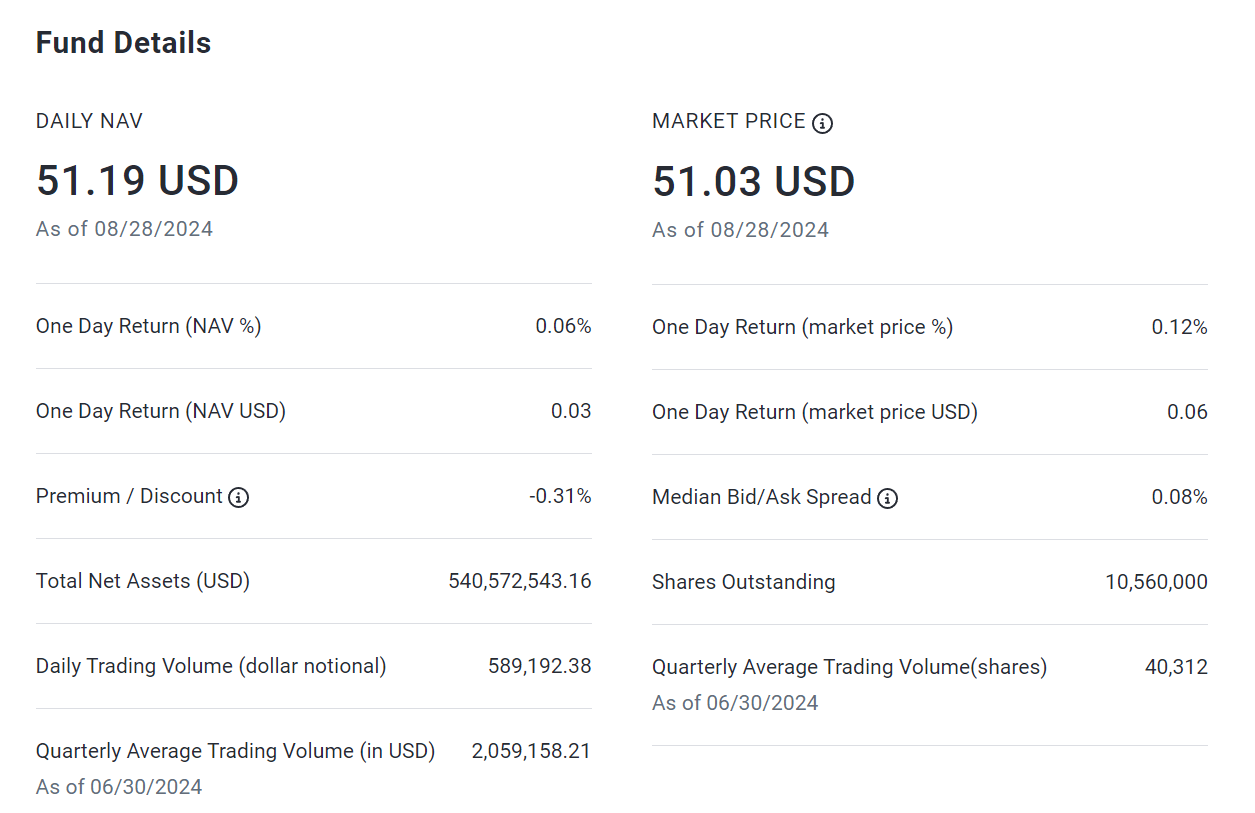Select the Shares Outstanding label
Image resolution: width=1255 pixels, height=813 pixels.
pos(744,582)
